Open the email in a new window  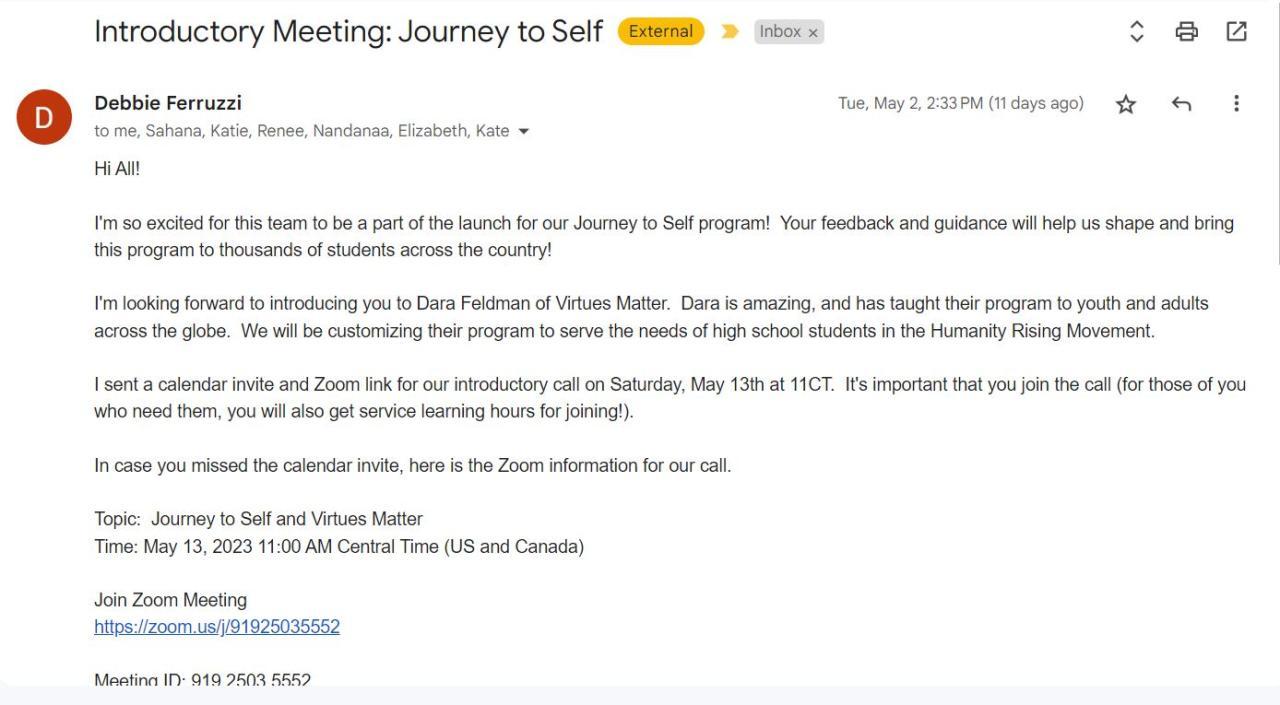click(x=1237, y=32)
